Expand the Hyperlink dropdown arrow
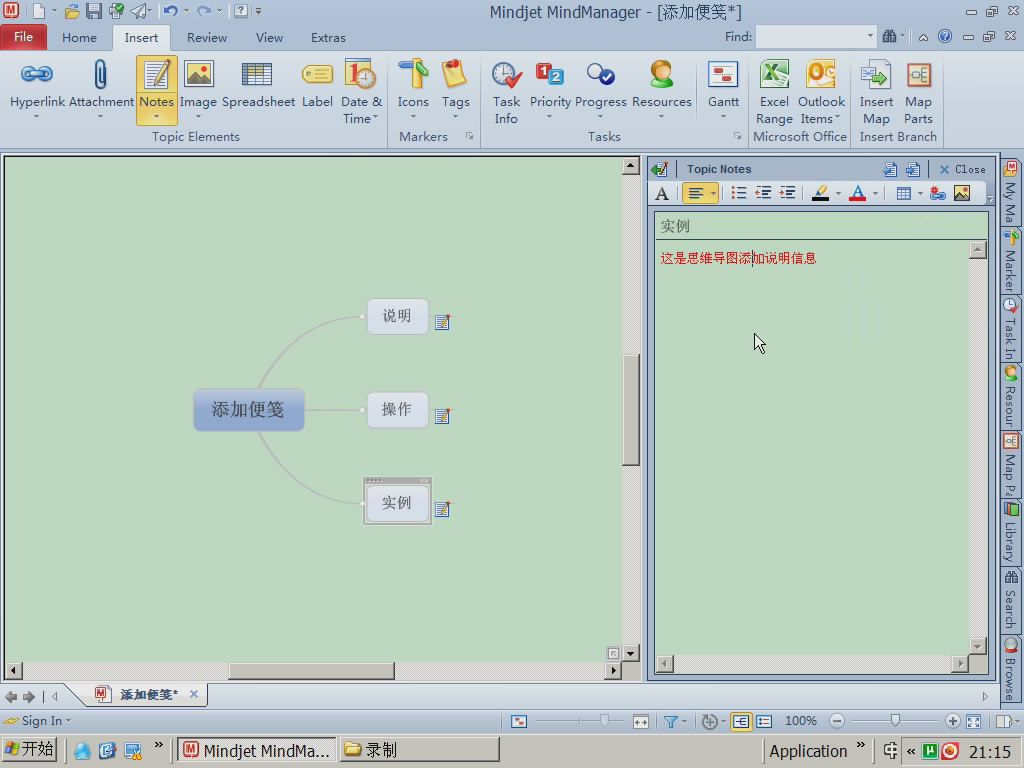This screenshot has width=1024, height=768. click(x=37, y=117)
